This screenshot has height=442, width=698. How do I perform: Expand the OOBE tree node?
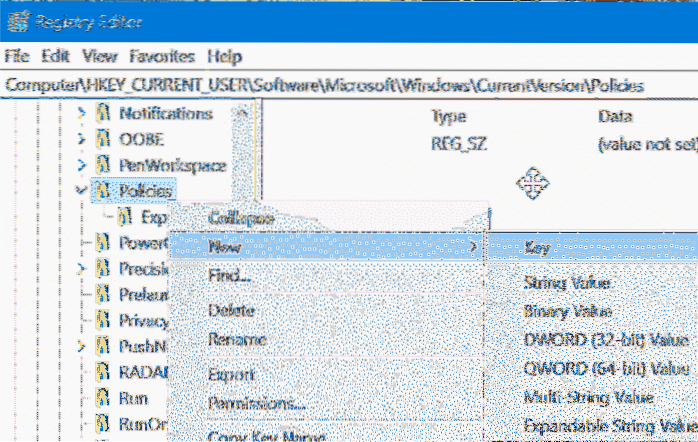[81, 139]
